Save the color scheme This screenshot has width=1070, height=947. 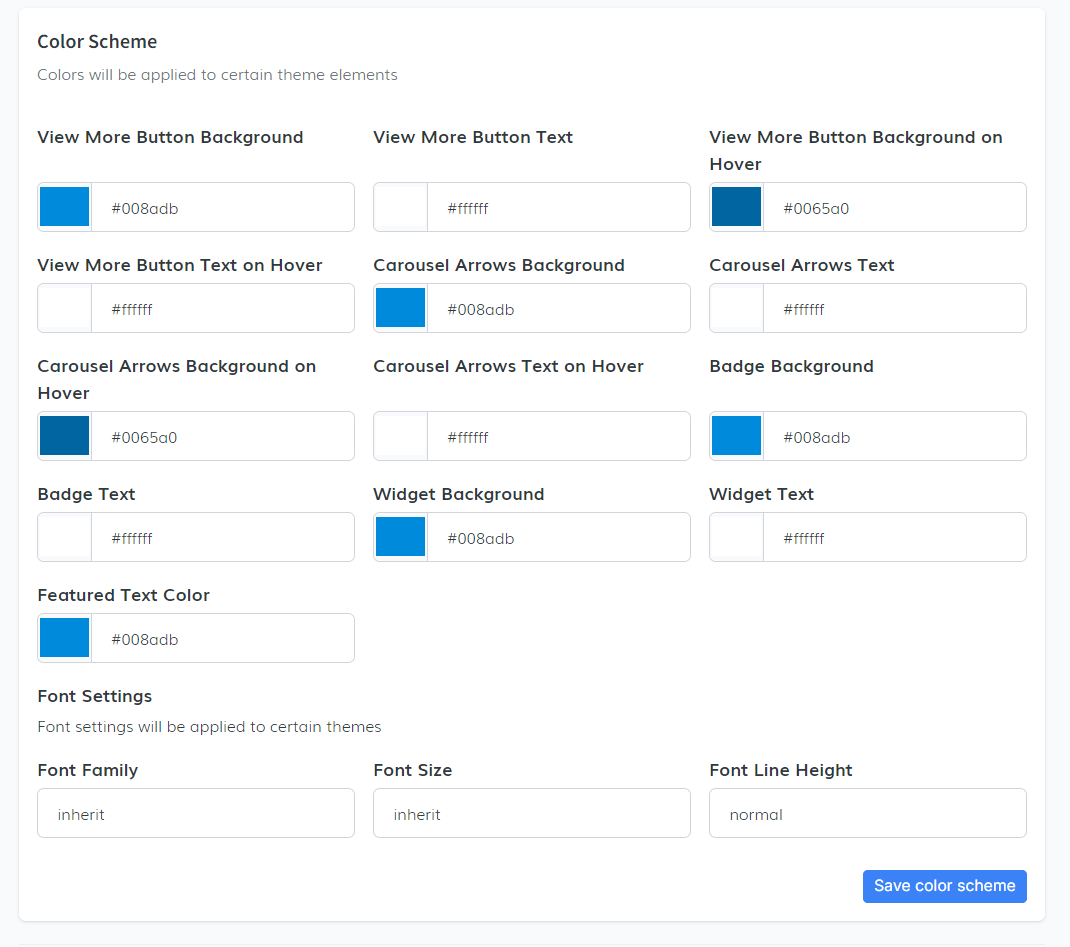944,886
